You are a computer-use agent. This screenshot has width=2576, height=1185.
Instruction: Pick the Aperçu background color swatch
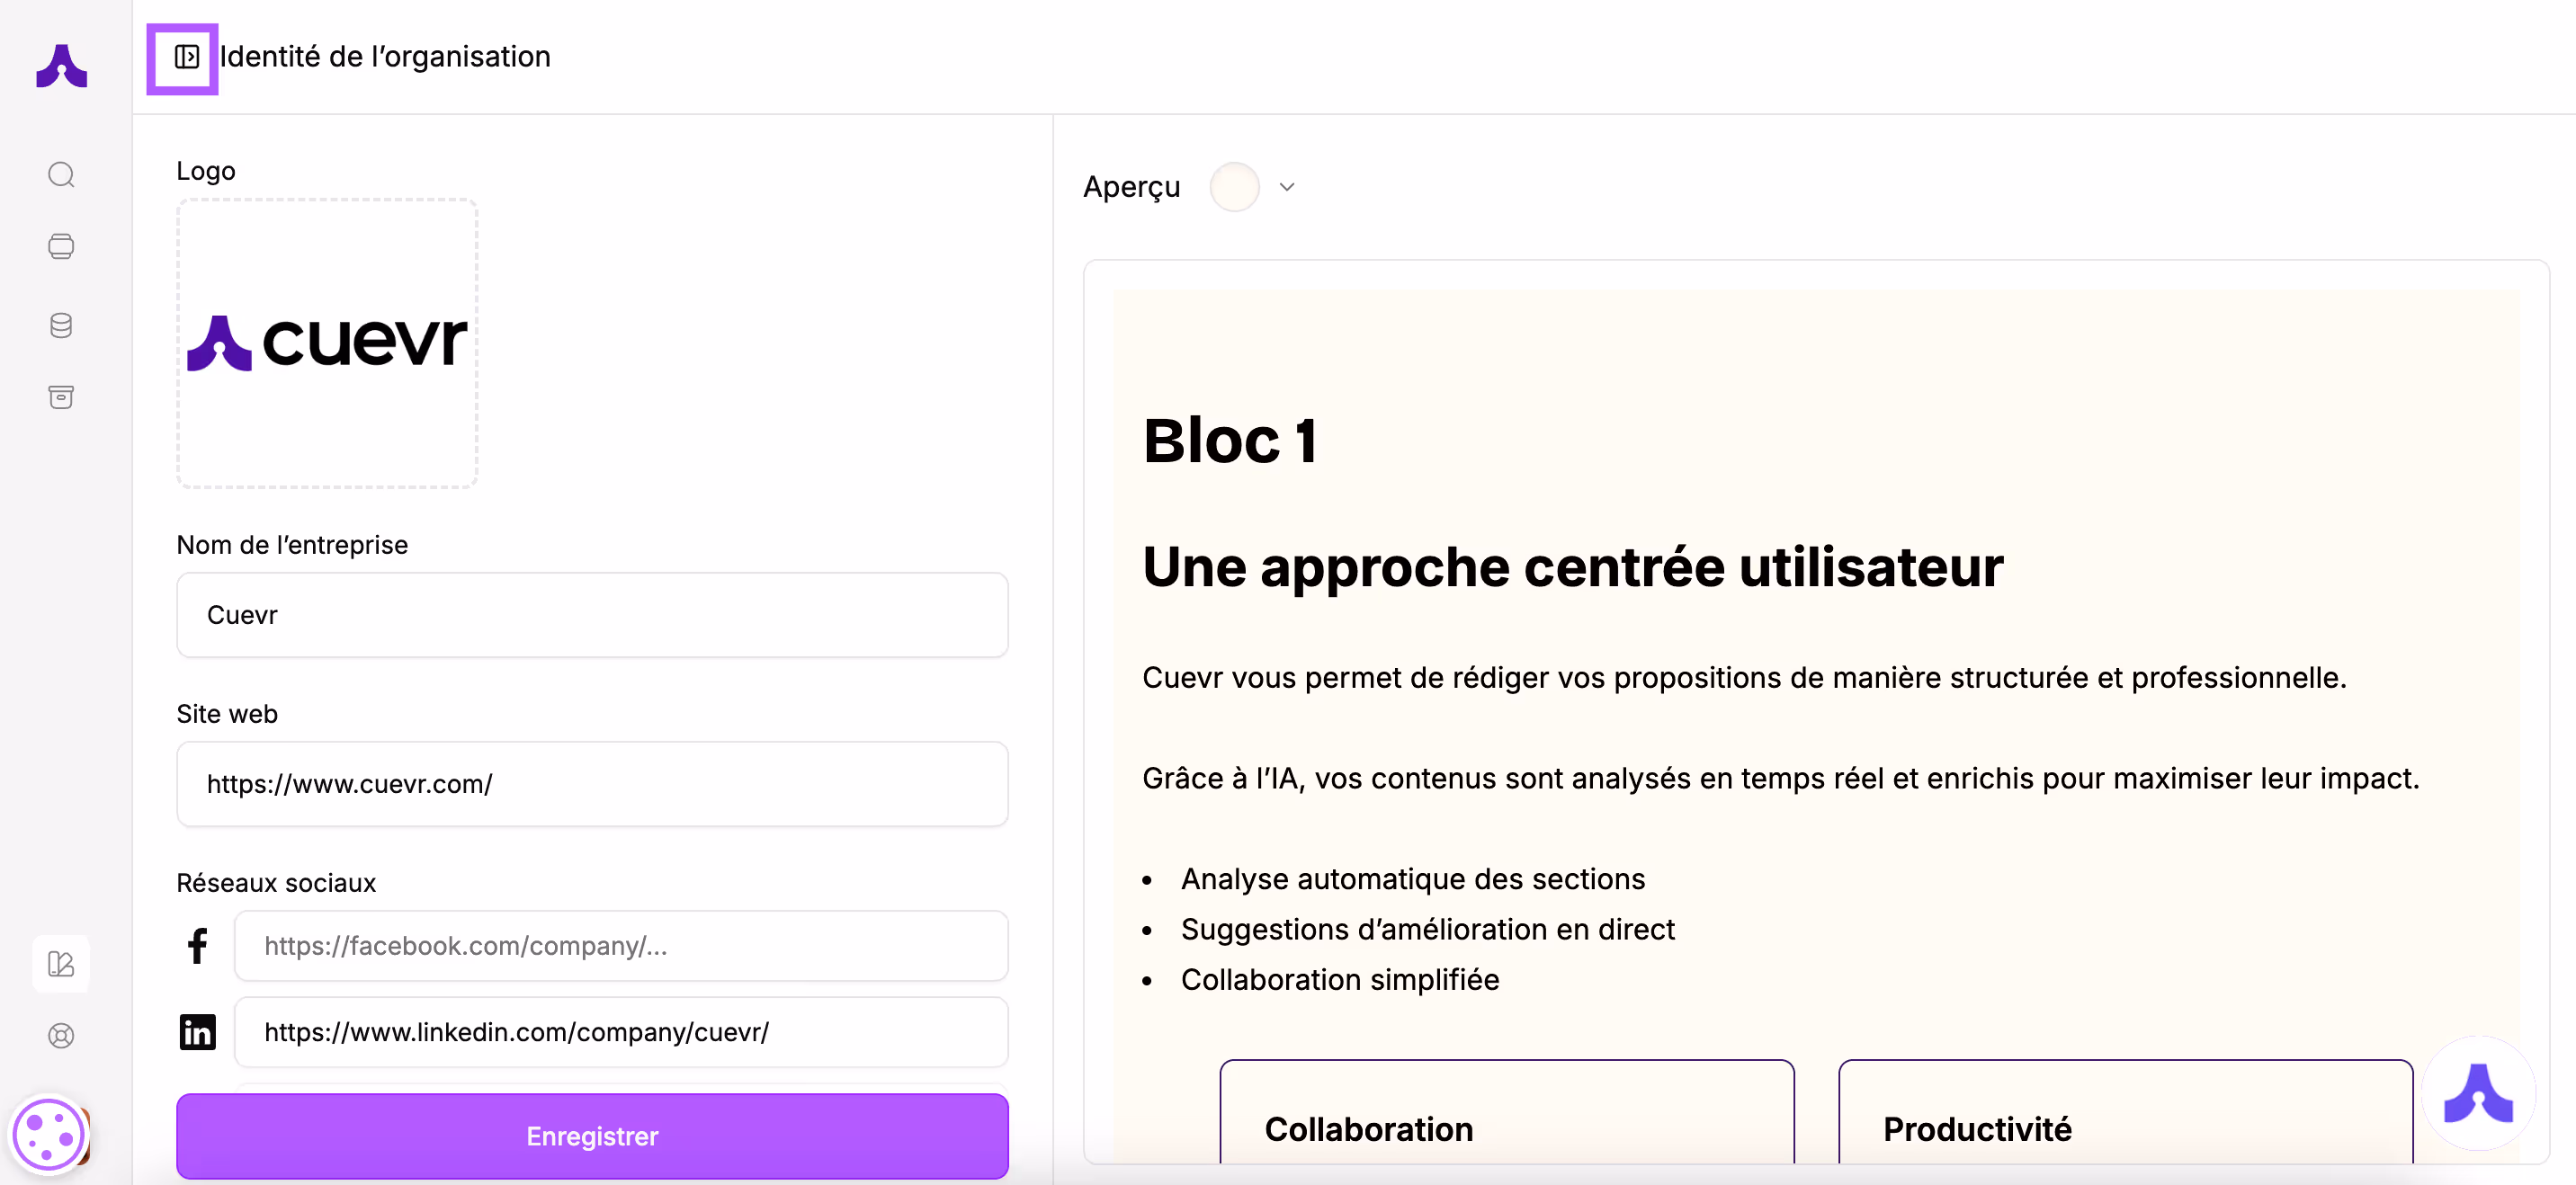1234,186
